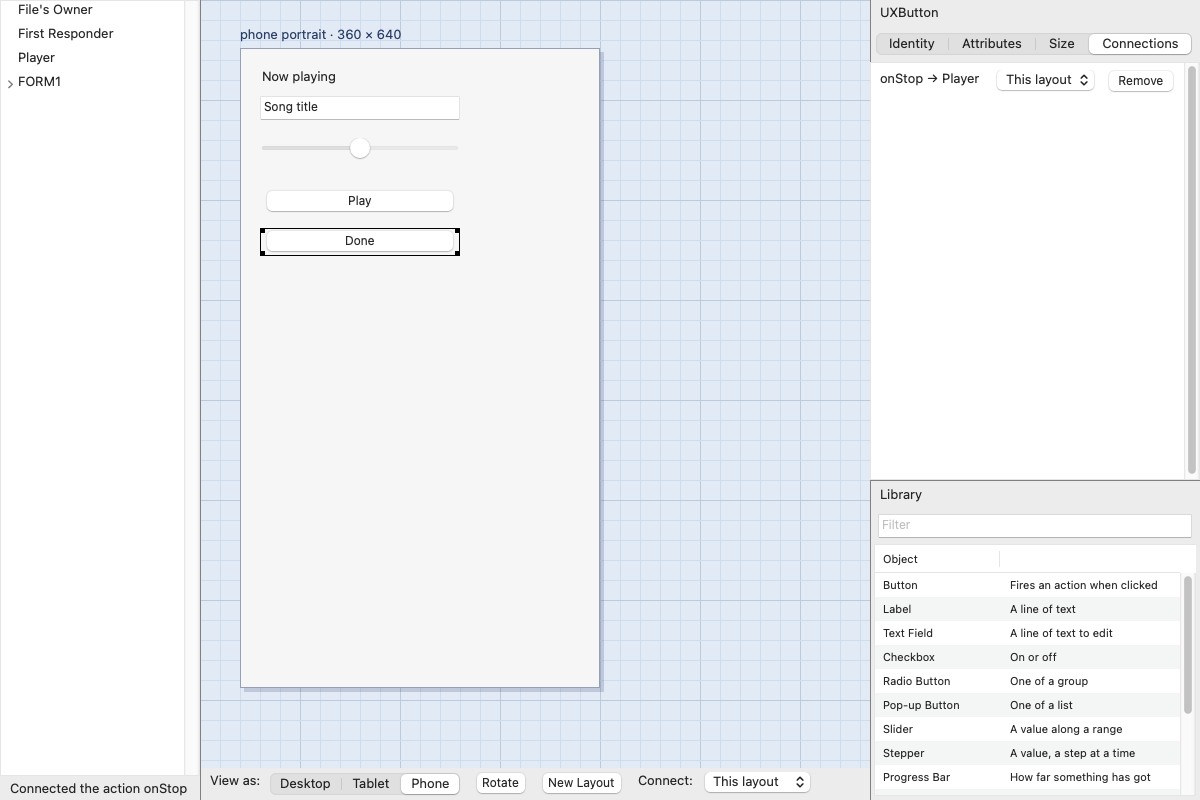Expand the FORM1 tree item
The image size is (1200, 800).
click(10, 83)
